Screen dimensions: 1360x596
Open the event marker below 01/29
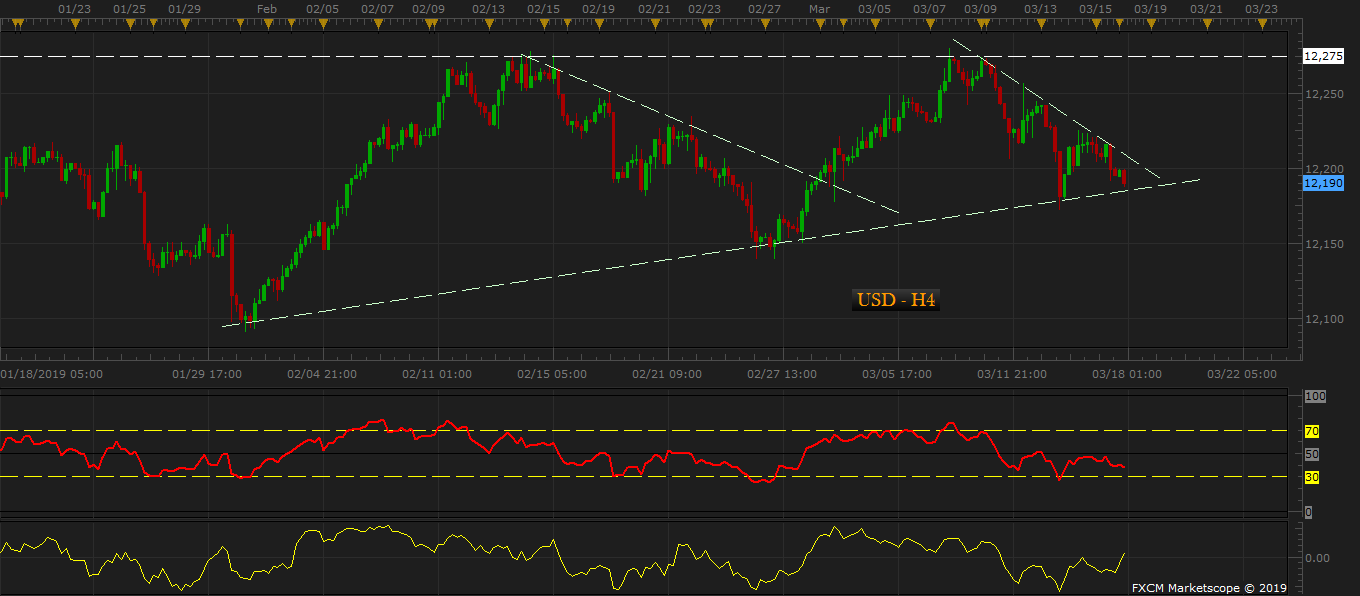(x=186, y=26)
